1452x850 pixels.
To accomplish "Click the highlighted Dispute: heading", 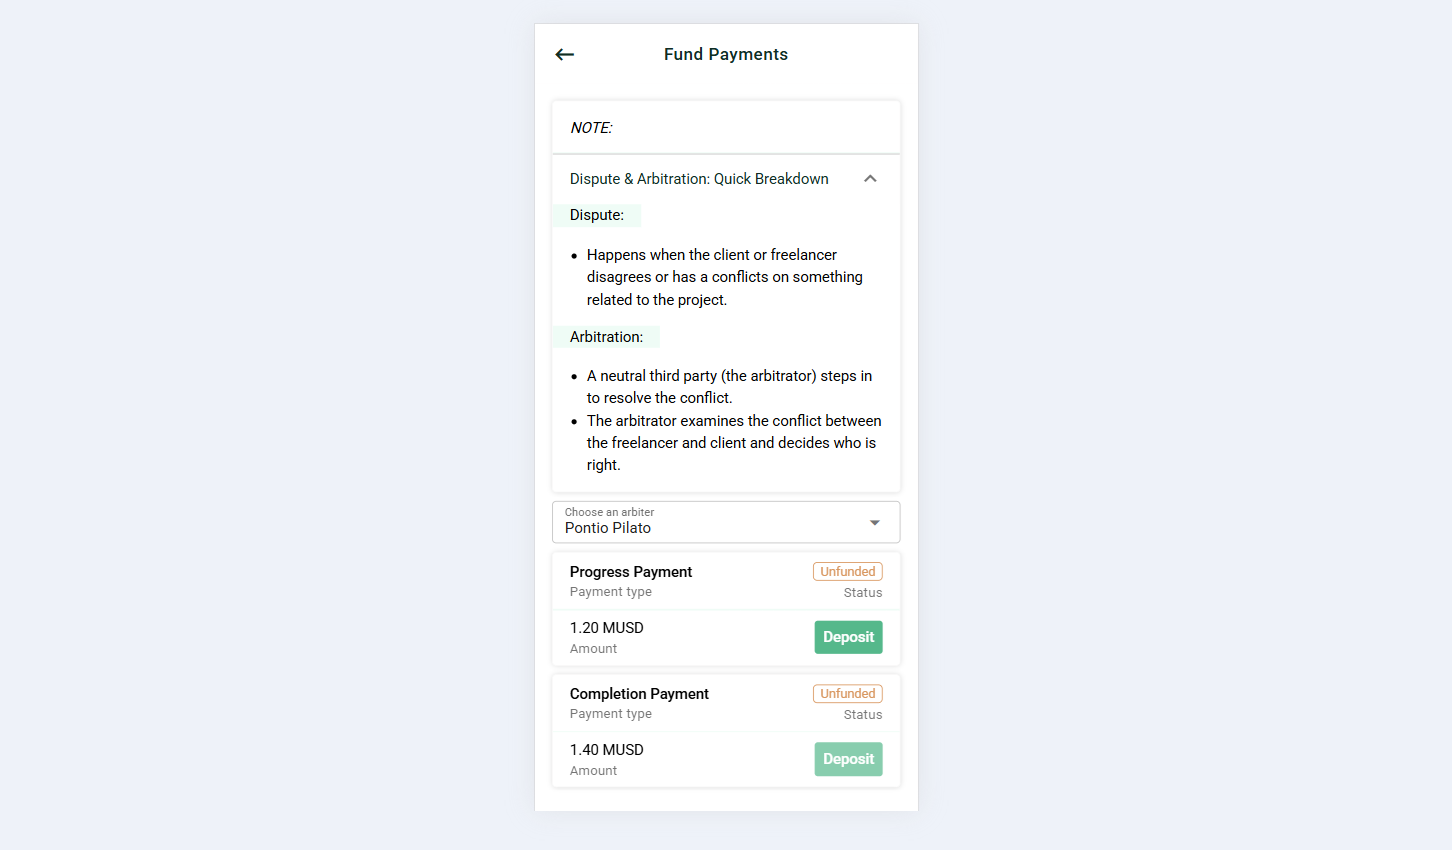I will (597, 215).
